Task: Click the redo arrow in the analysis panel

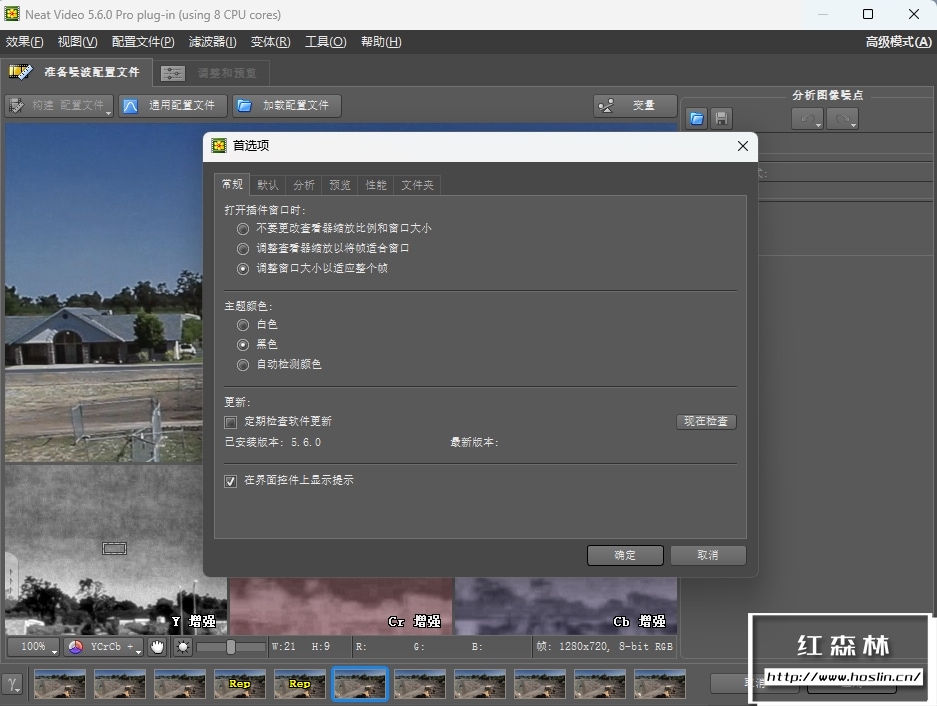Action: tap(841, 118)
